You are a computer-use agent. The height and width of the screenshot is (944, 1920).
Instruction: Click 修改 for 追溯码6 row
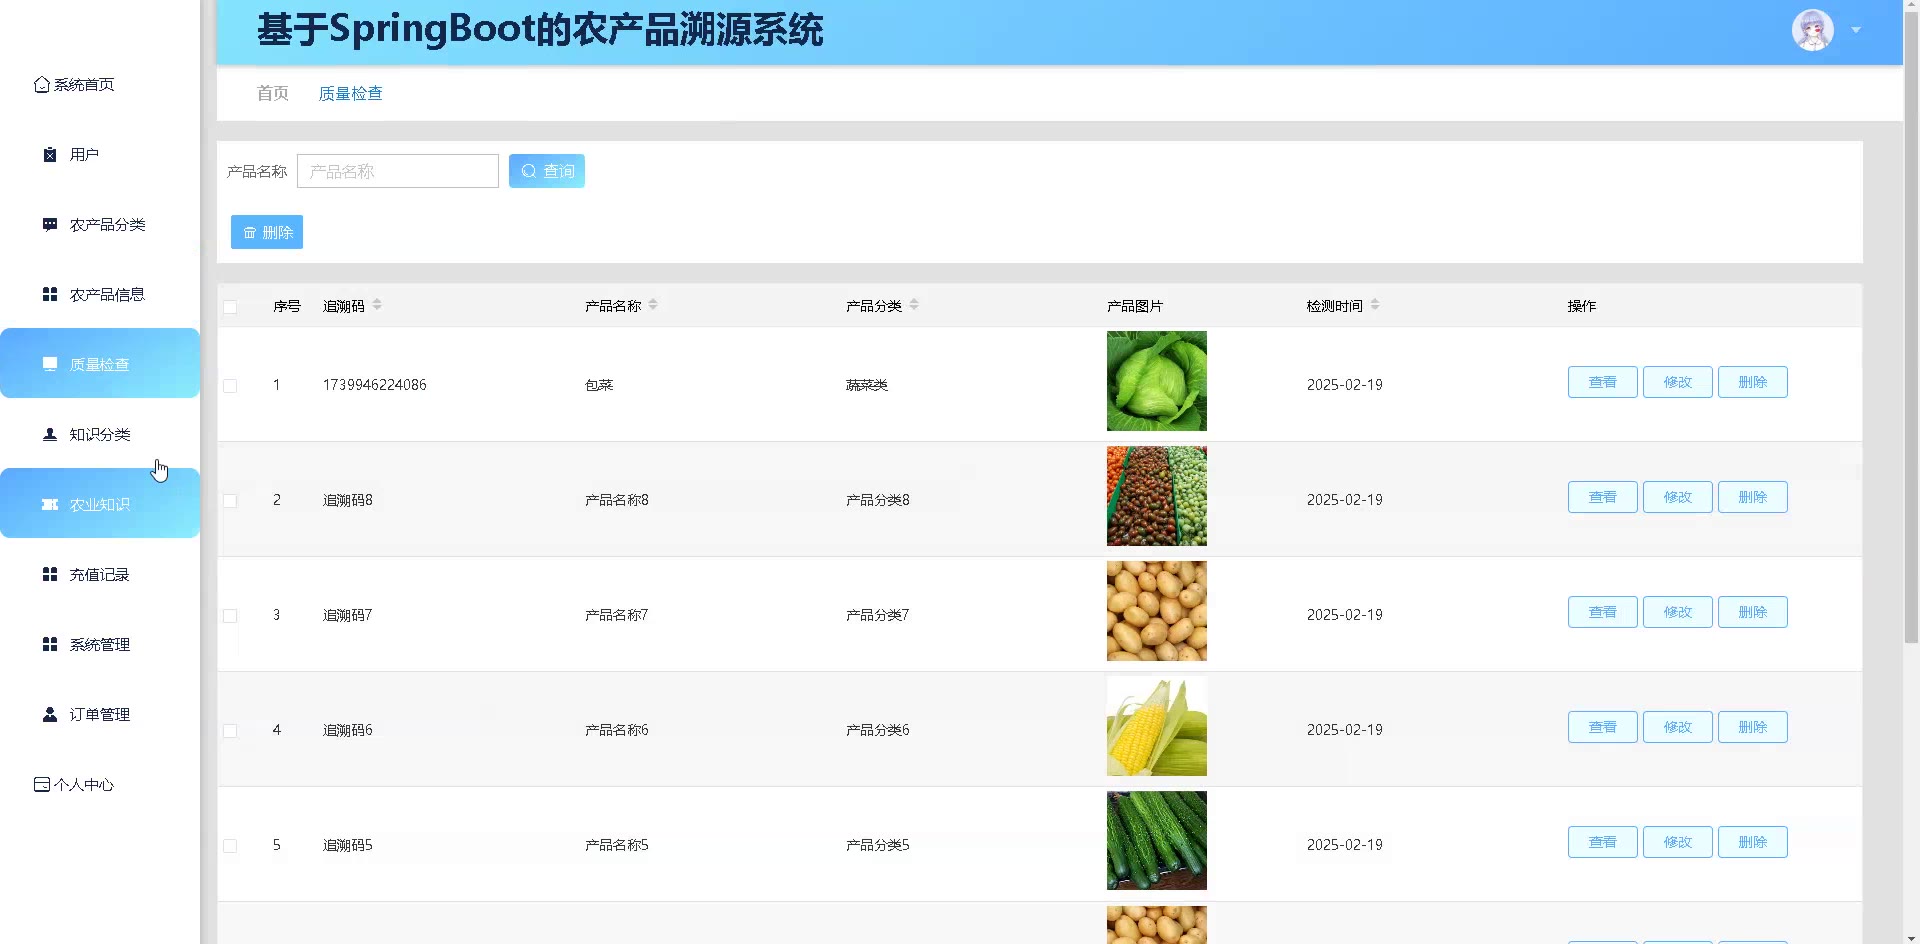coord(1677,727)
